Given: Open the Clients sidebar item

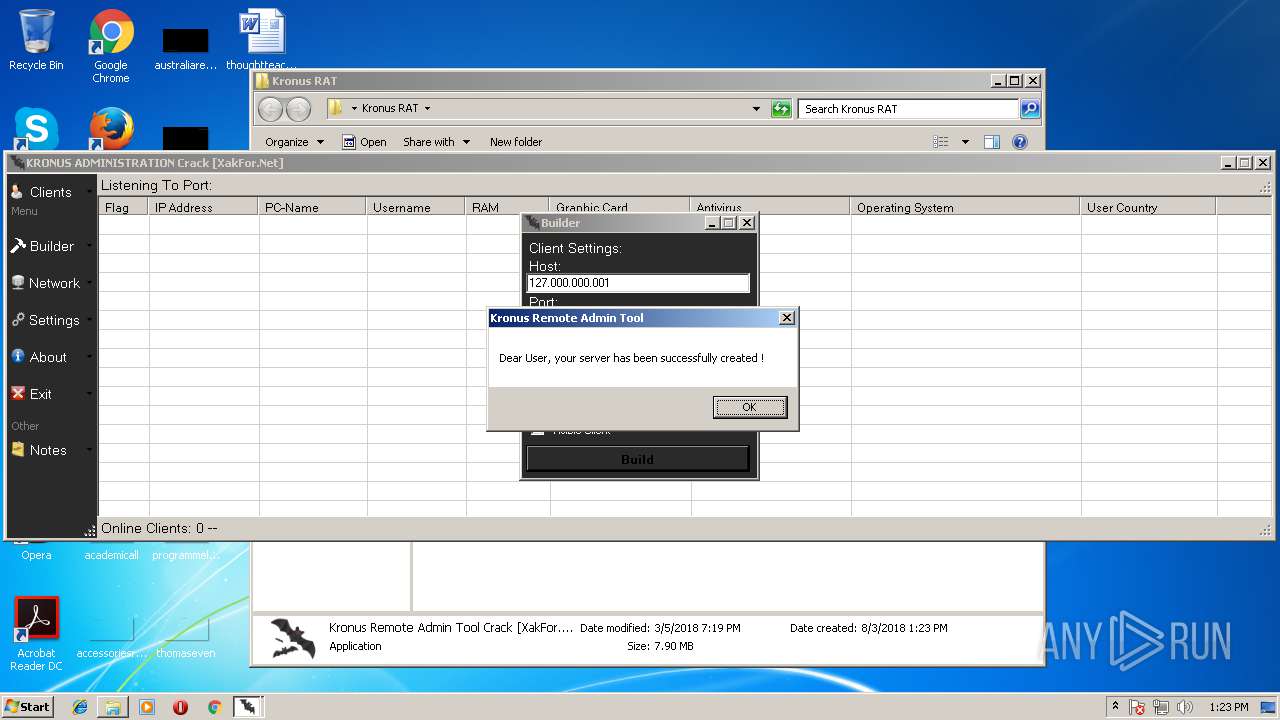Looking at the screenshot, I should tap(50, 192).
